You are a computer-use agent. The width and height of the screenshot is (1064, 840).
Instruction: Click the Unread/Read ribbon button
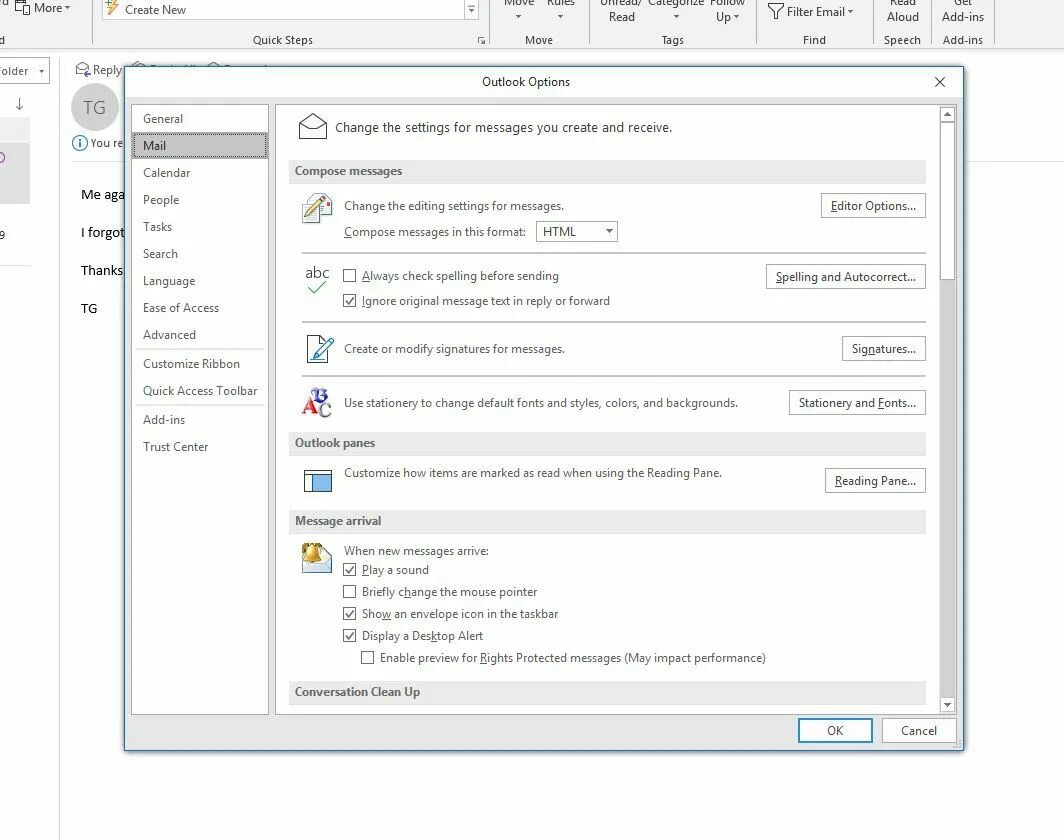point(622,12)
